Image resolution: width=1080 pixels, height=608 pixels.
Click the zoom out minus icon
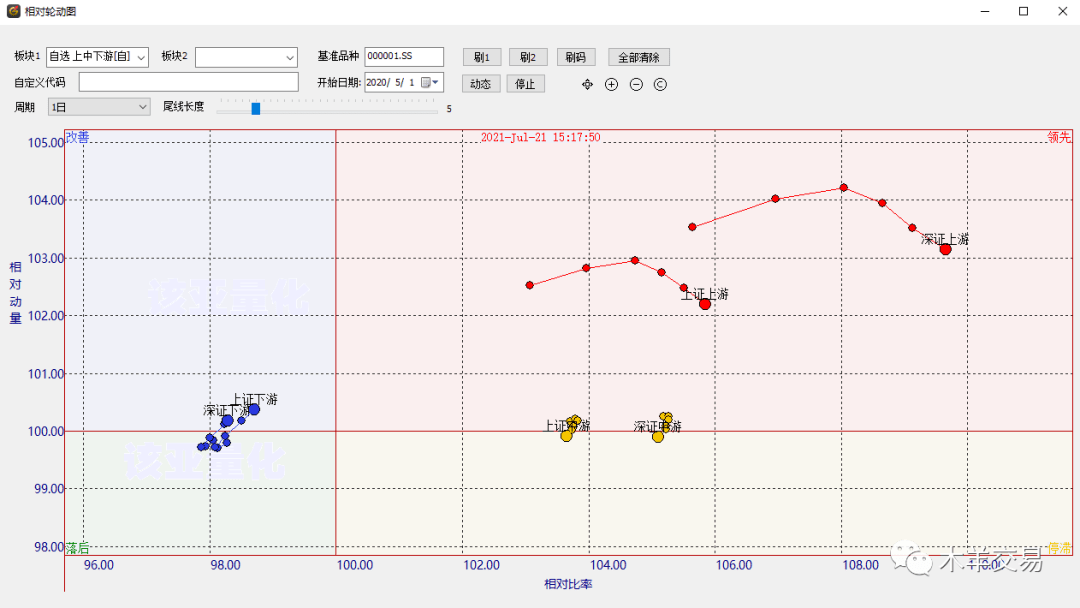(x=636, y=84)
